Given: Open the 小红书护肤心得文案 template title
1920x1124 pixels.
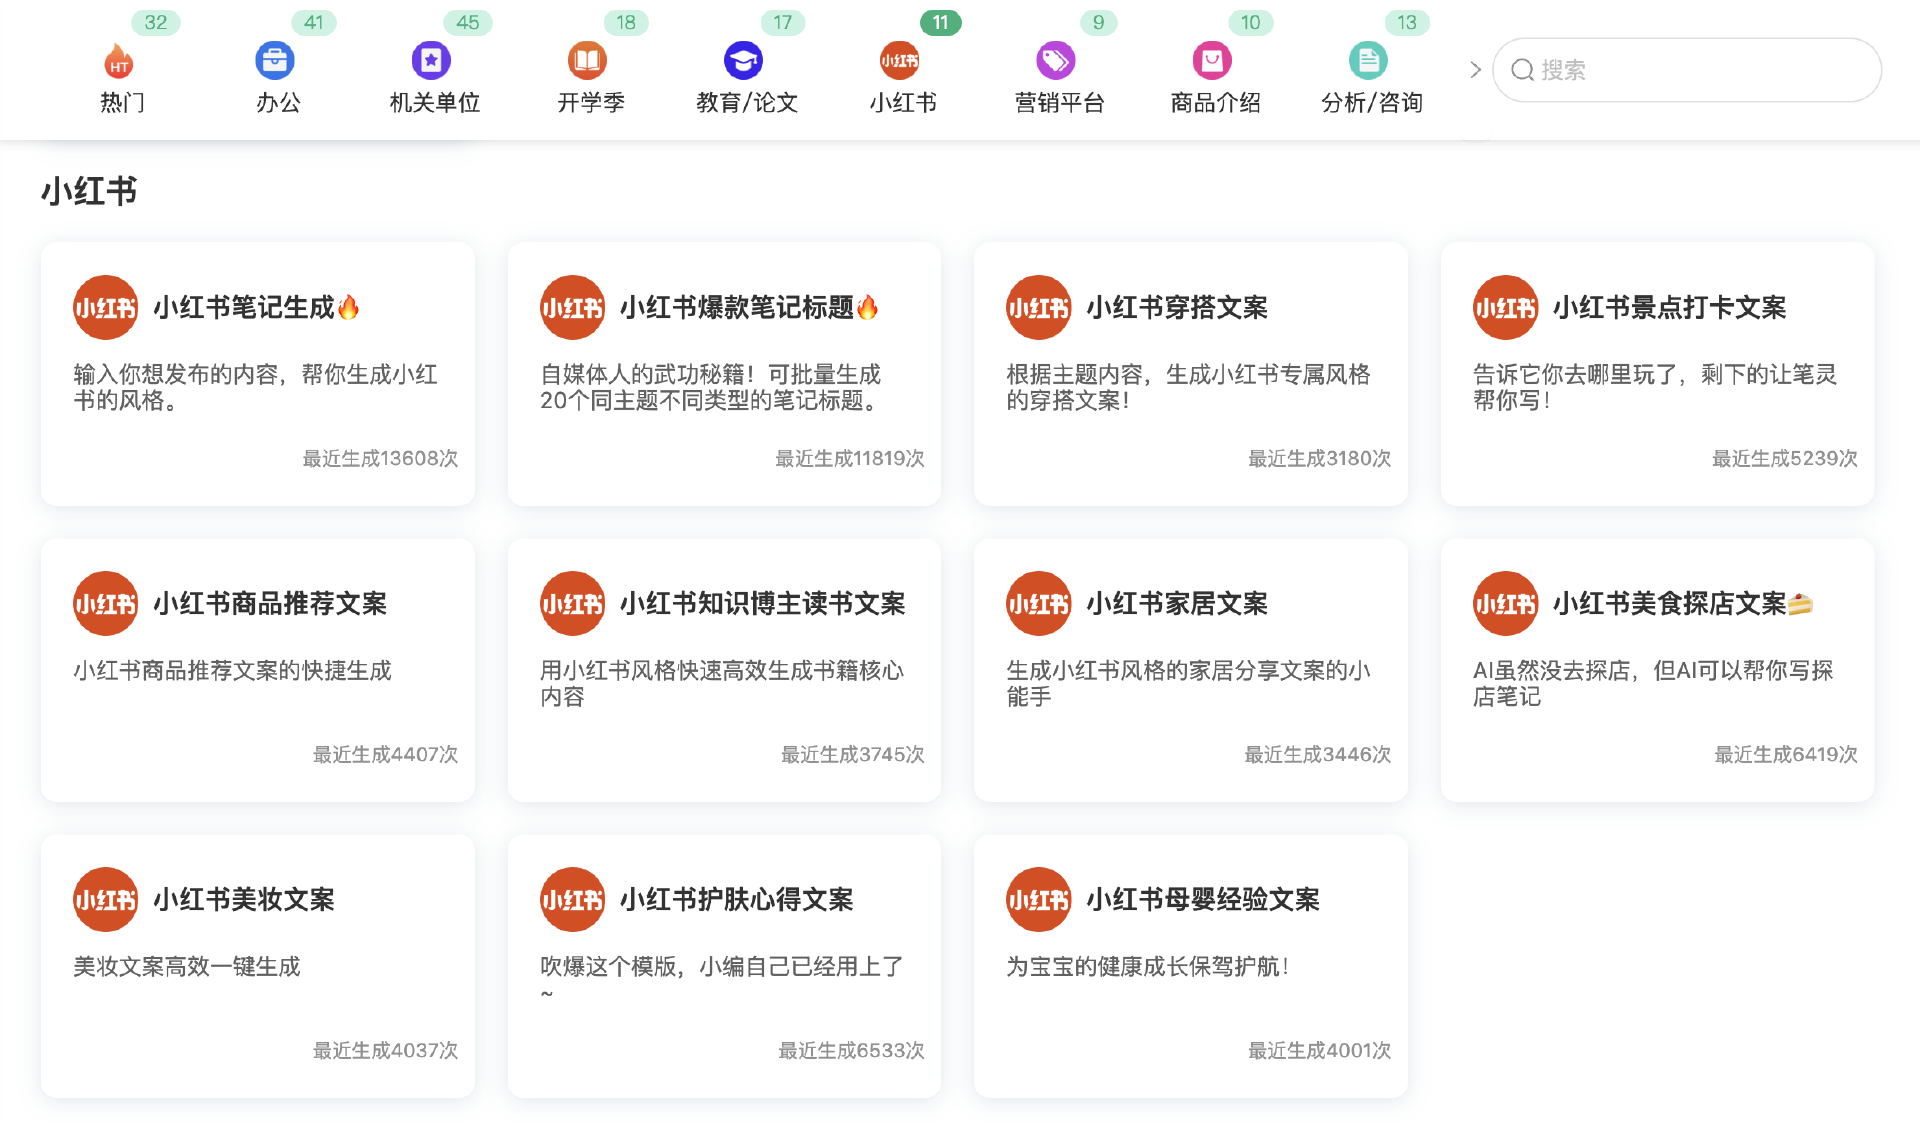Looking at the screenshot, I should pos(736,899).
